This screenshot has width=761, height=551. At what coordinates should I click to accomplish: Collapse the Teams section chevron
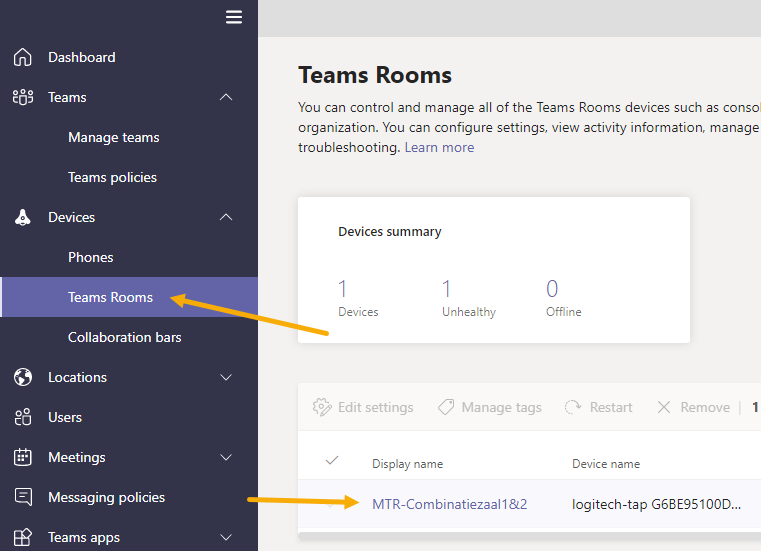point(226,97)
